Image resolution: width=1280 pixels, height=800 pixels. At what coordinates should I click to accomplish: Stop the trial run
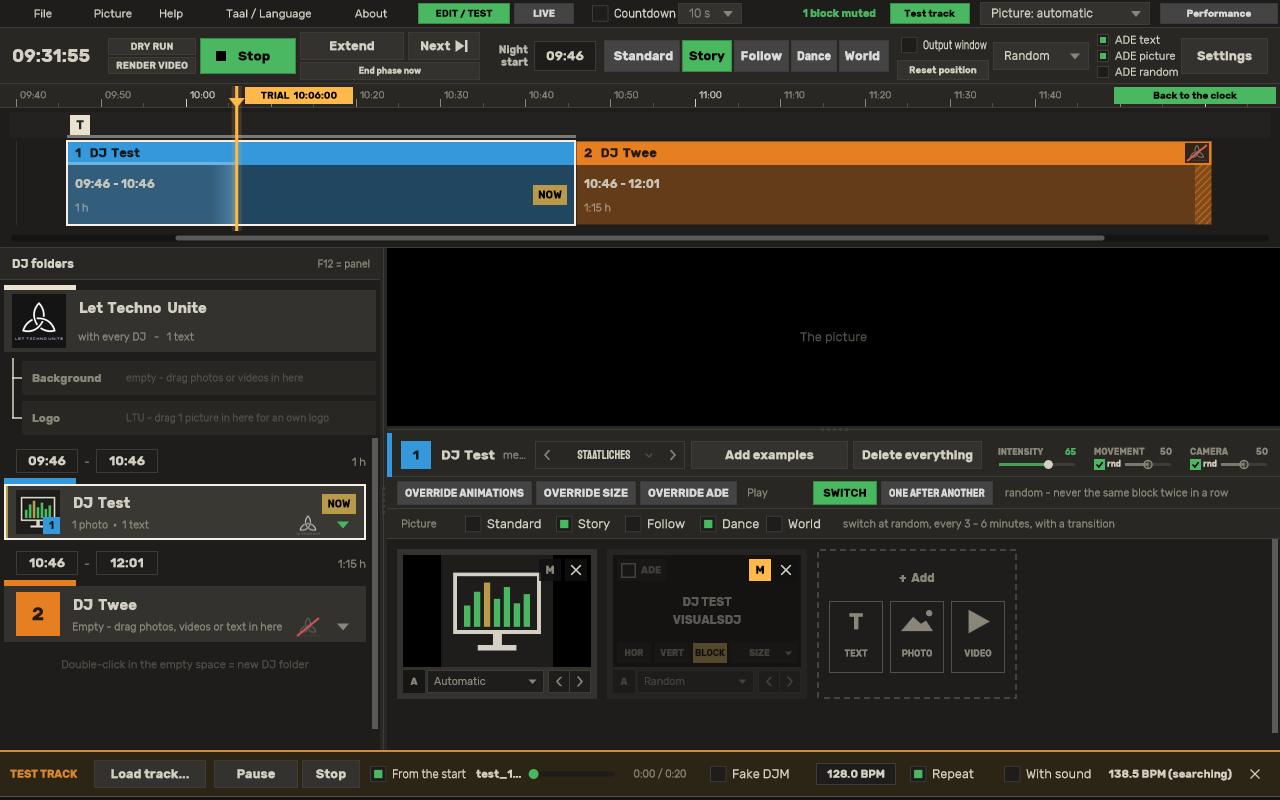point(248,56)
